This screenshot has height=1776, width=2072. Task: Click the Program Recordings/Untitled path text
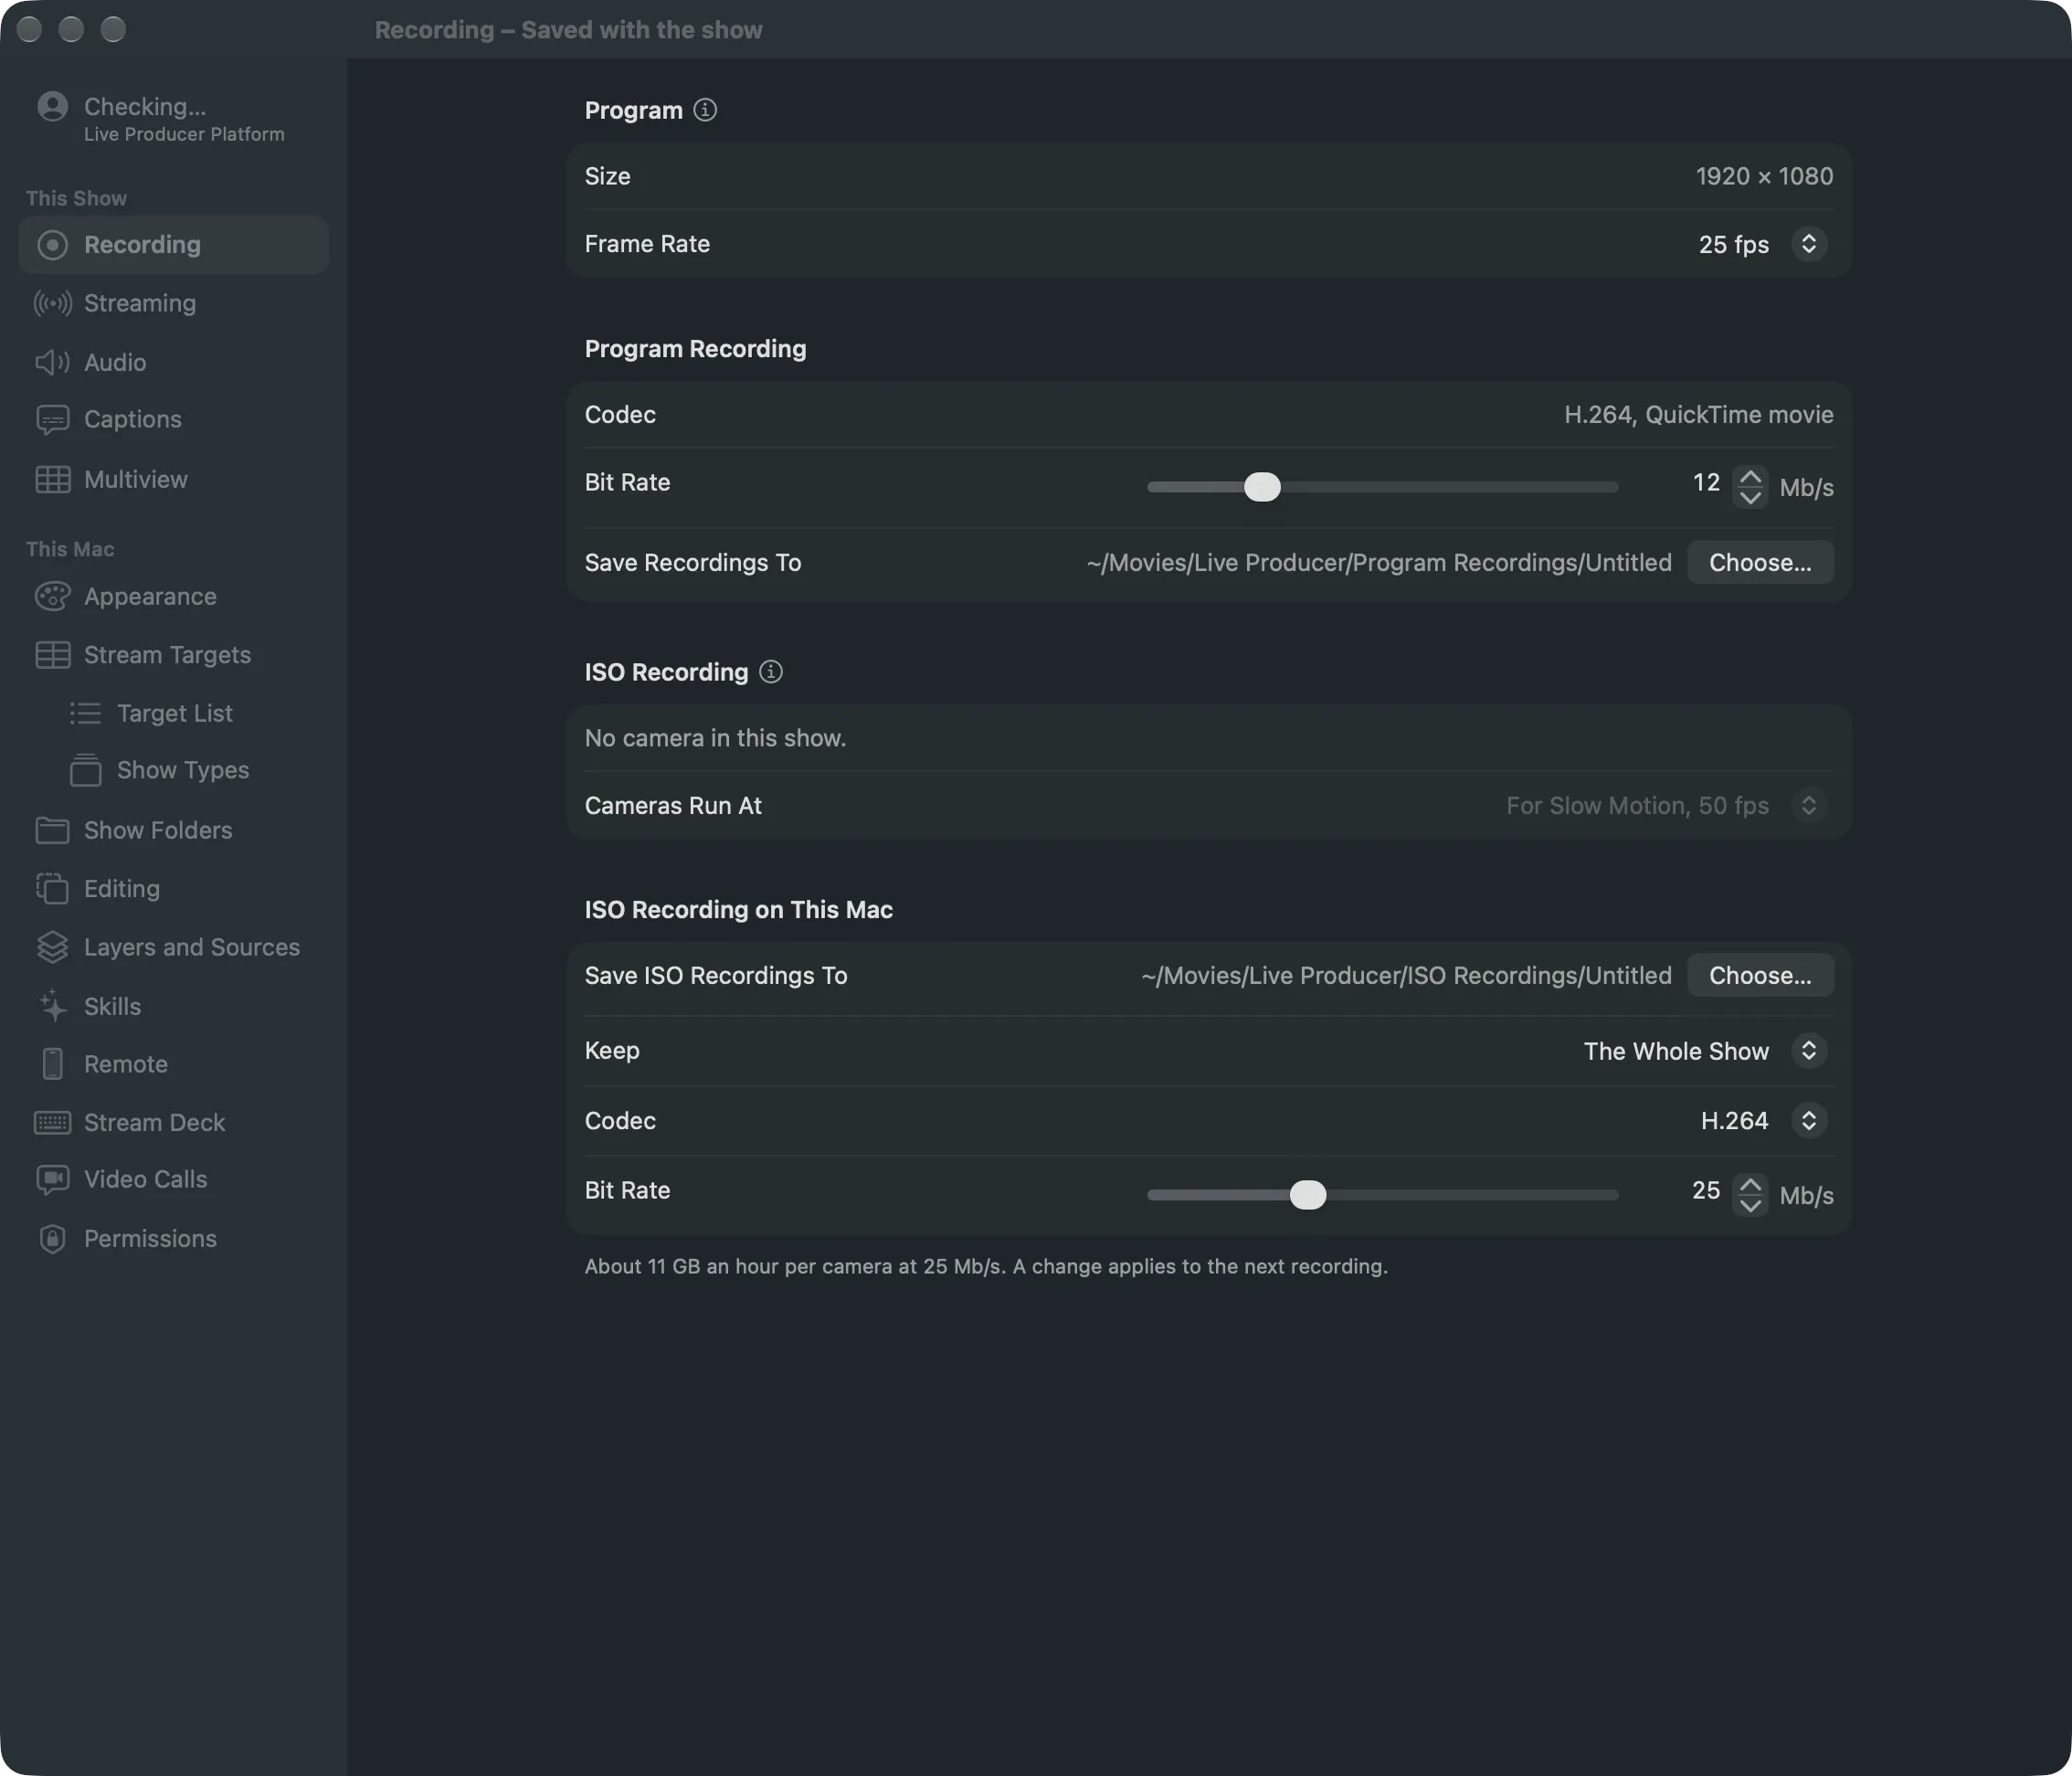pyautogui.click(x=1379, y=563)
